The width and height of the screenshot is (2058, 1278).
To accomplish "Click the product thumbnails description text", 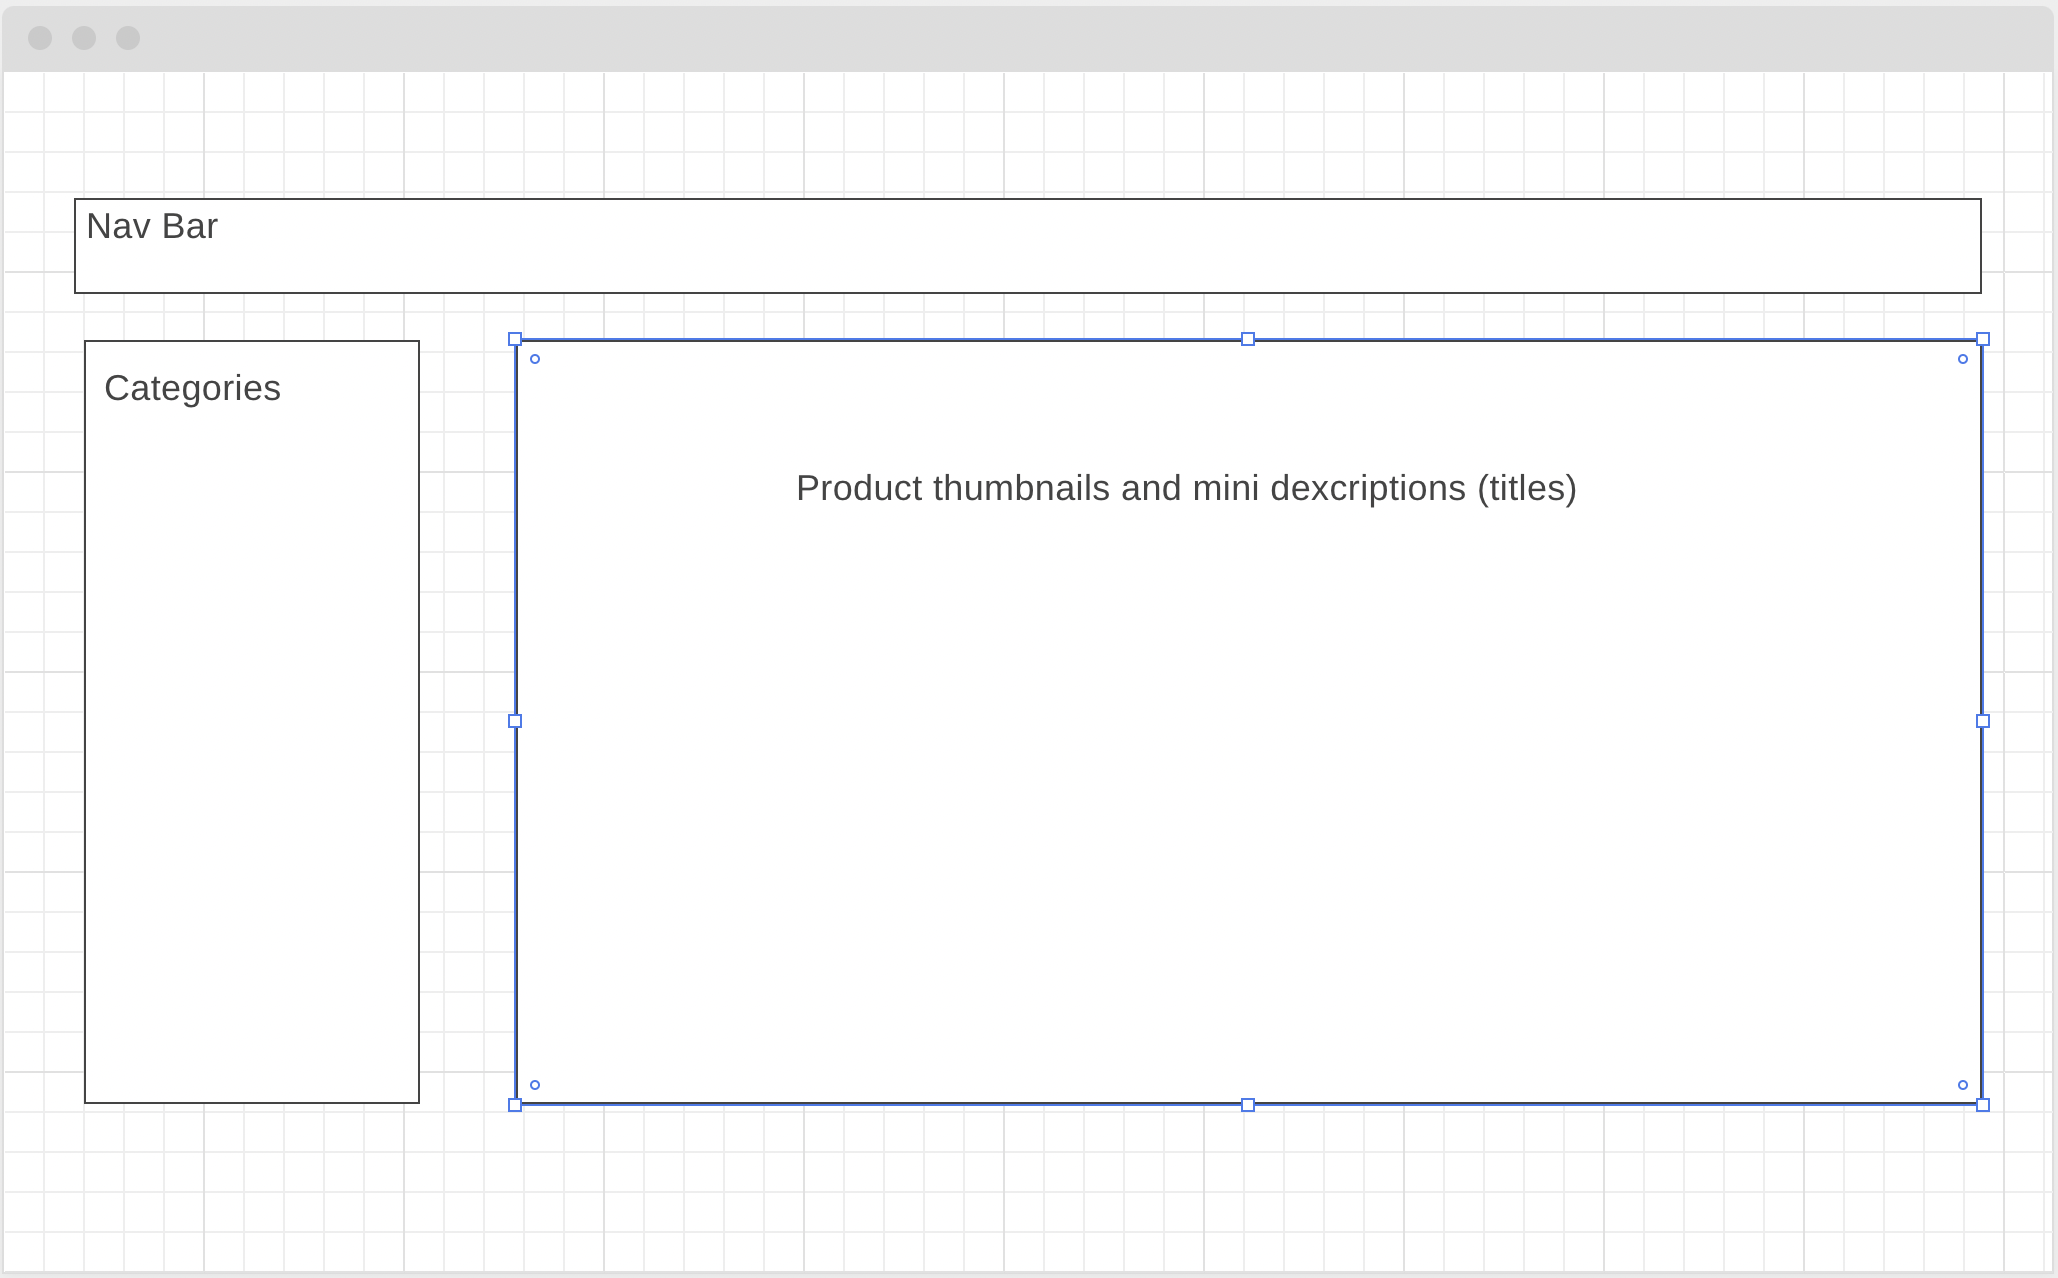I will click(x=1185, y=488).
